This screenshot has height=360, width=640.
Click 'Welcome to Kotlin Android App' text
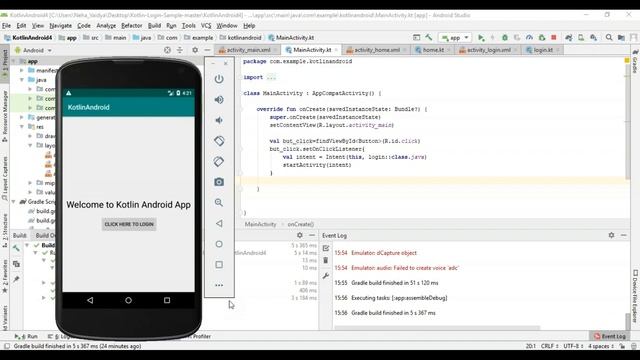coord(129,205)
